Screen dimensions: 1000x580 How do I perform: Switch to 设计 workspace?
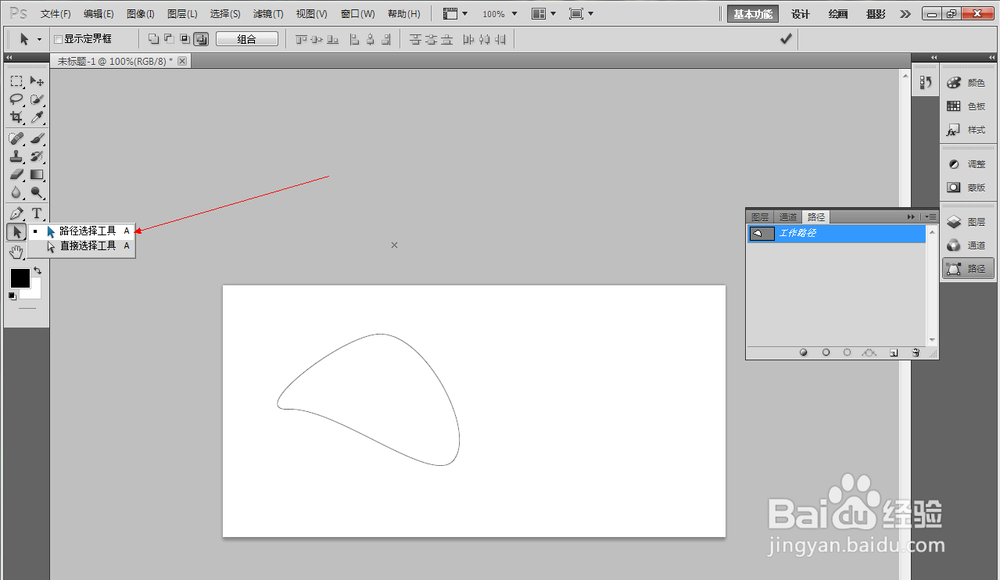pos(800,14)
